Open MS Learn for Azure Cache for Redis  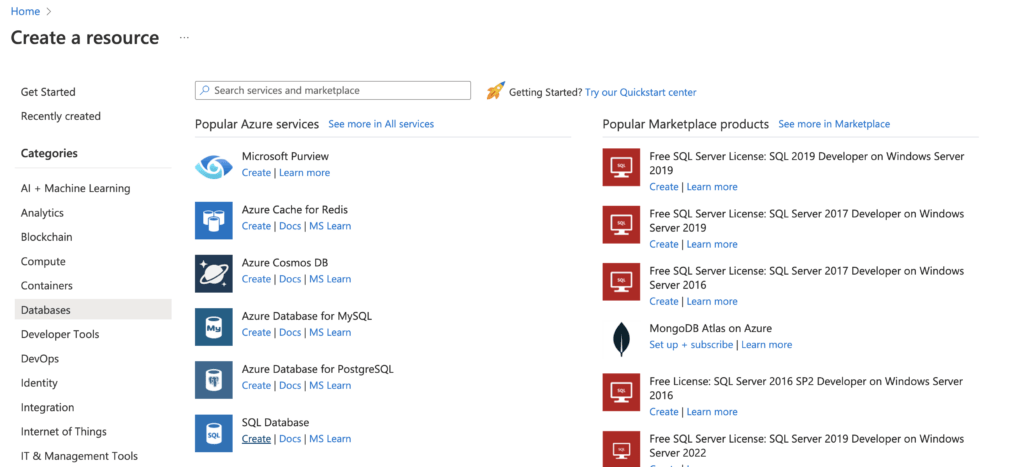330,226
